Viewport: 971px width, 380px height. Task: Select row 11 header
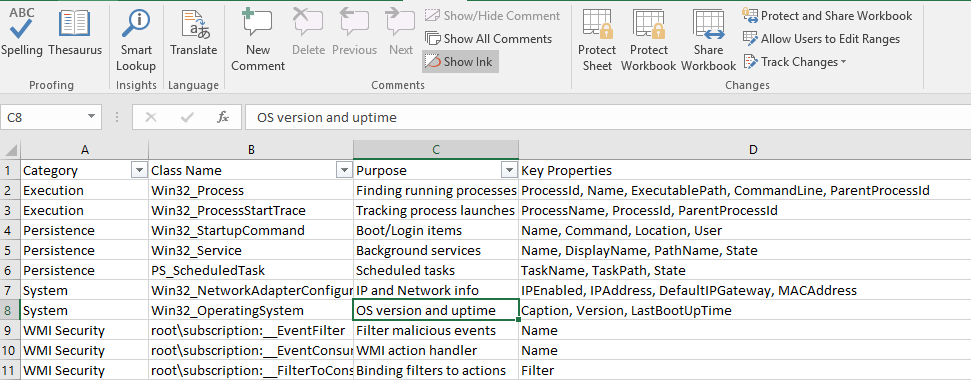tap(11, 370)
